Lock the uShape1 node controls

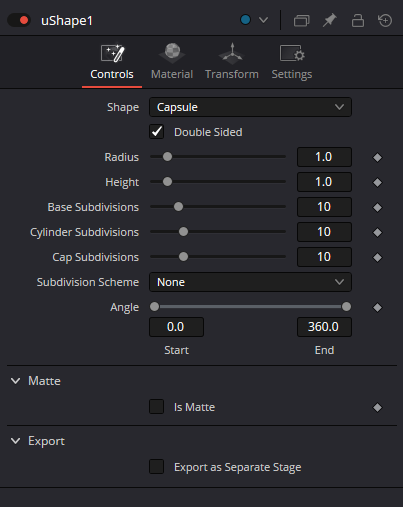pyautogui.click(x=358, y=20)
